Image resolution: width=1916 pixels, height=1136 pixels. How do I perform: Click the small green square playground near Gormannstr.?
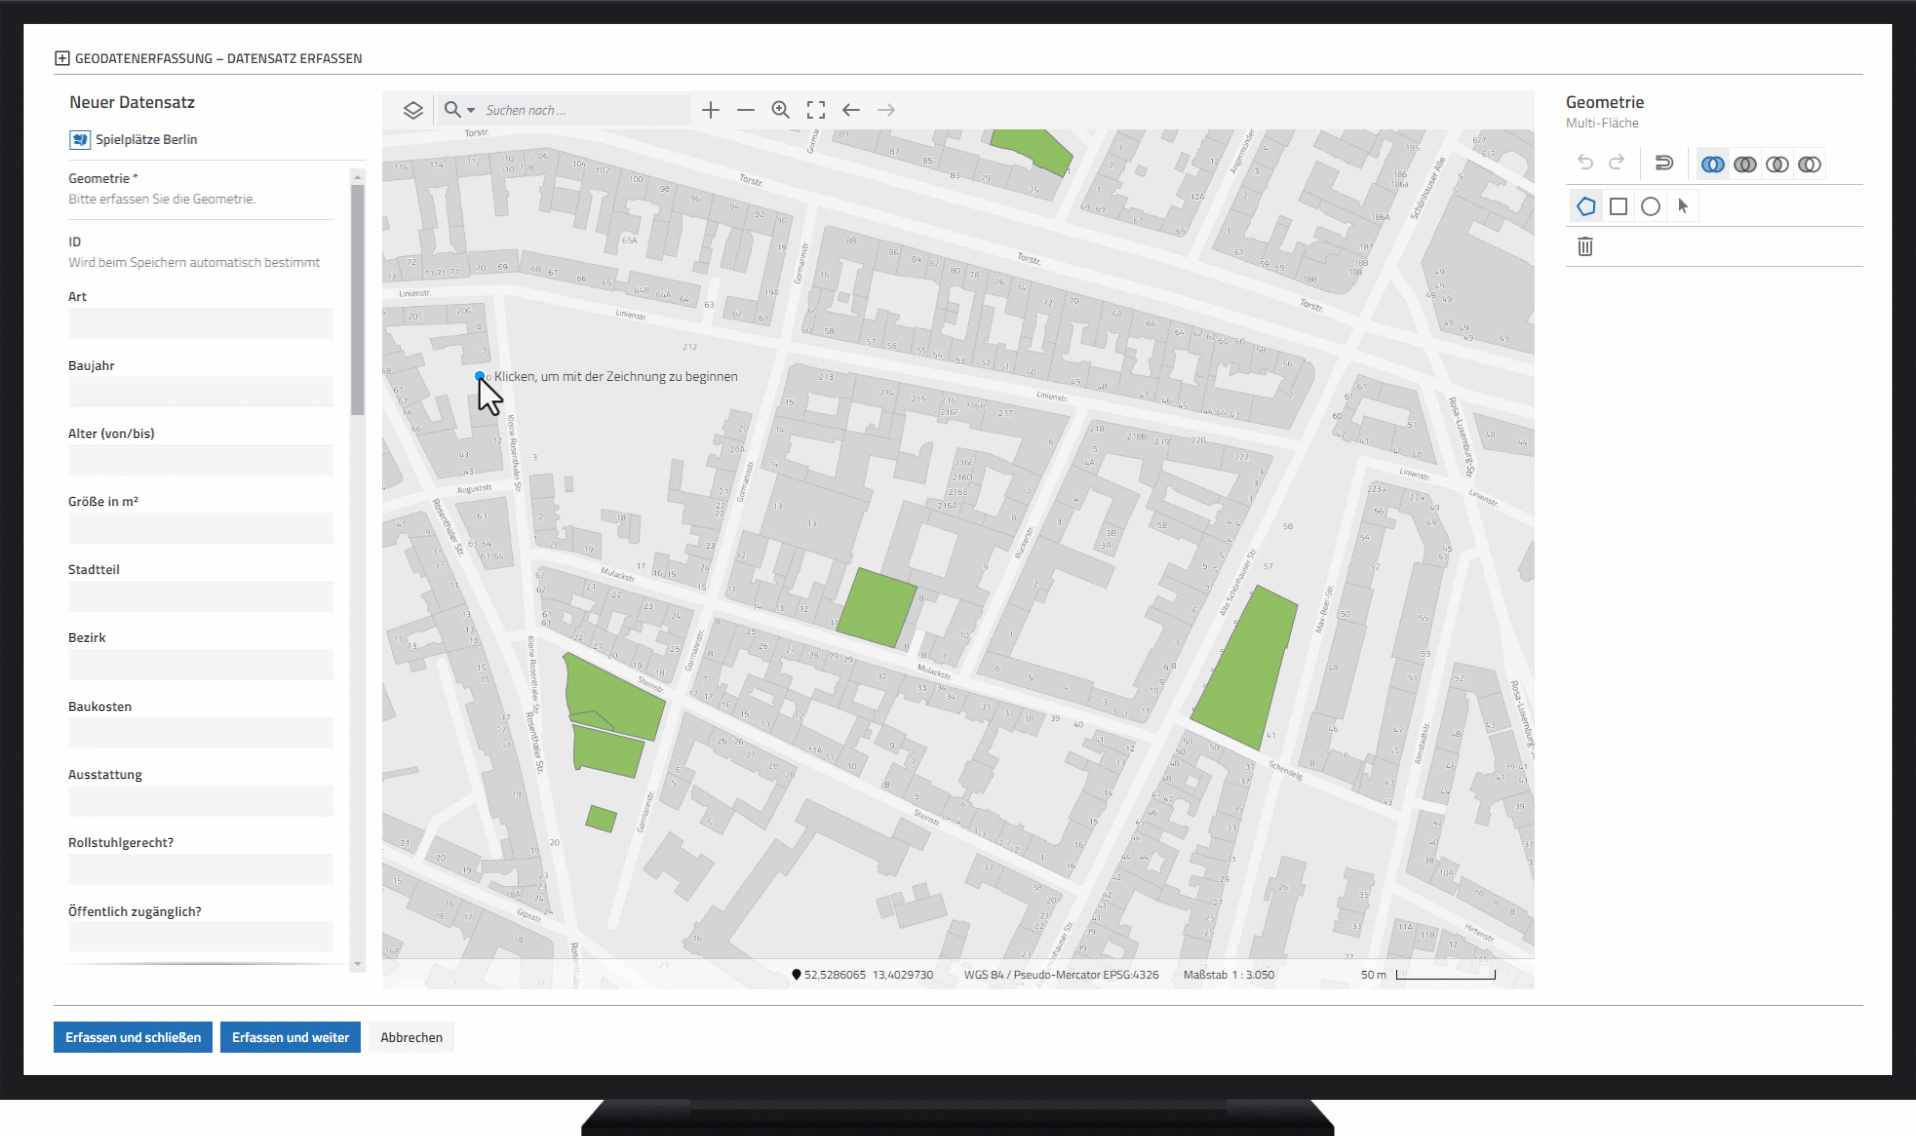tap(601, 819)
